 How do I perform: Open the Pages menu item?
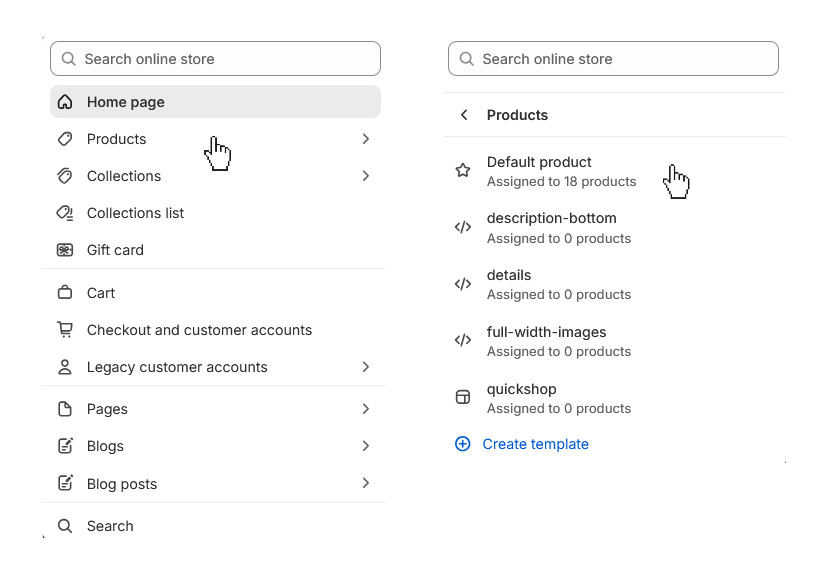215,409
